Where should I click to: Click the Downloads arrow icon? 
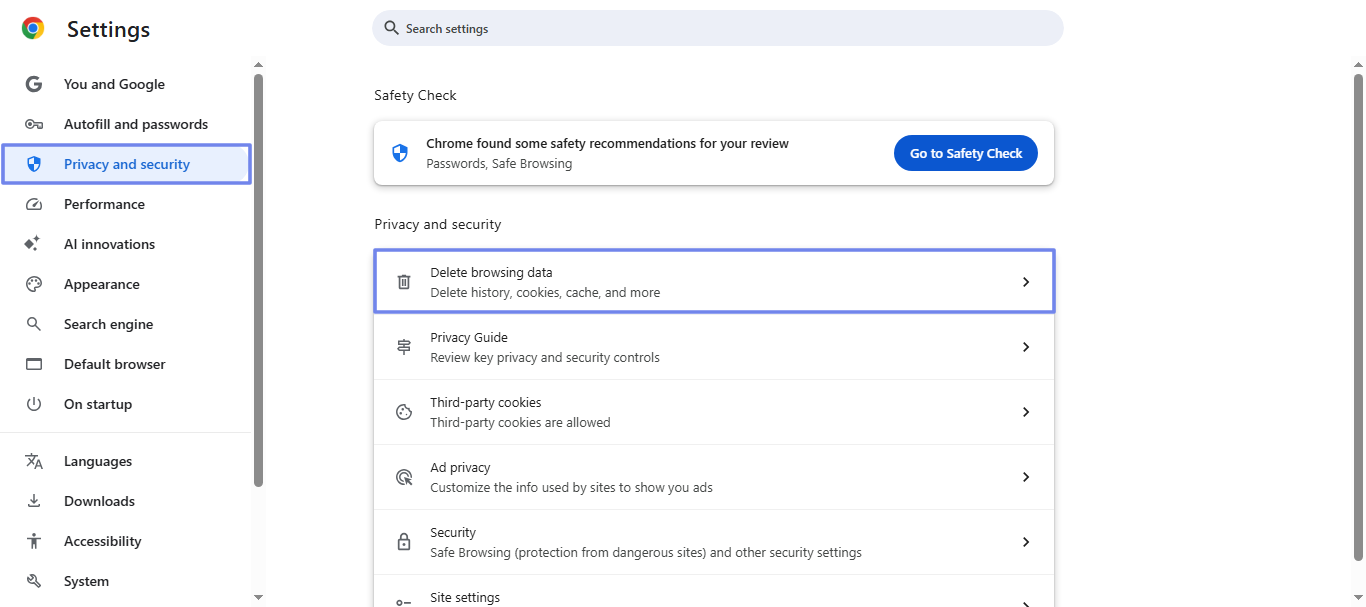coord(34,500)
